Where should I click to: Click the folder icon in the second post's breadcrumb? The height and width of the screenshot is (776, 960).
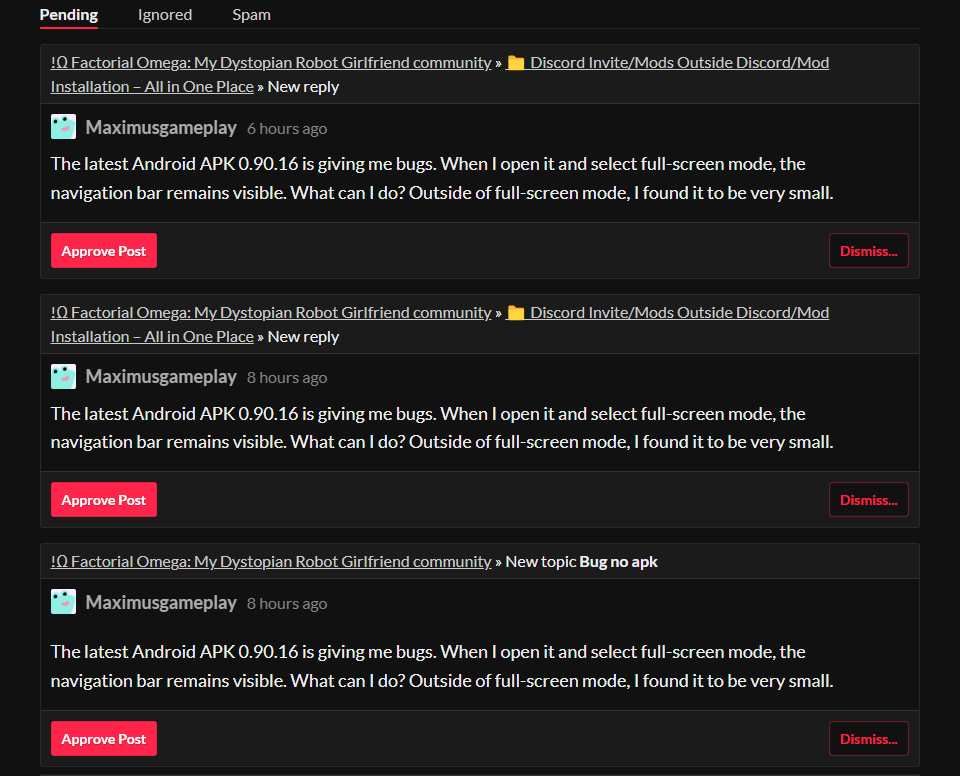516,313
